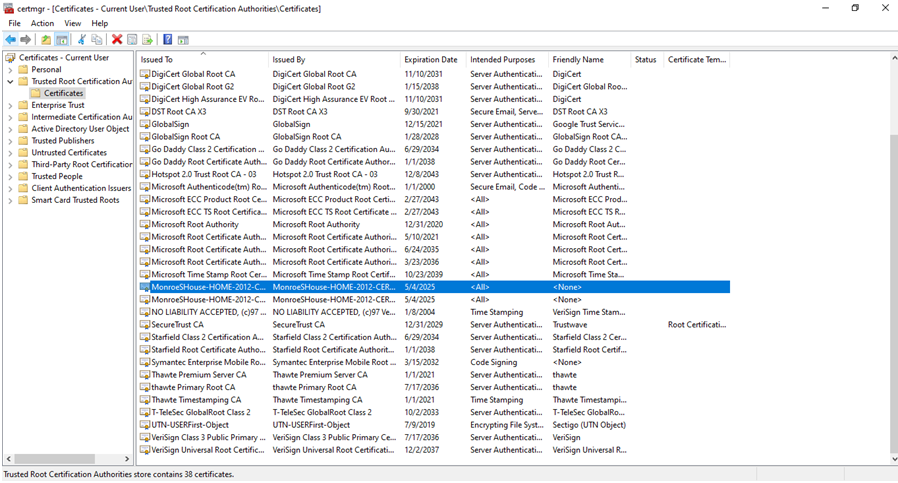Viewport: 898px width, 483px height.
Task: Select the GlobalSign Root CA row
Action: tap(434, 137)
